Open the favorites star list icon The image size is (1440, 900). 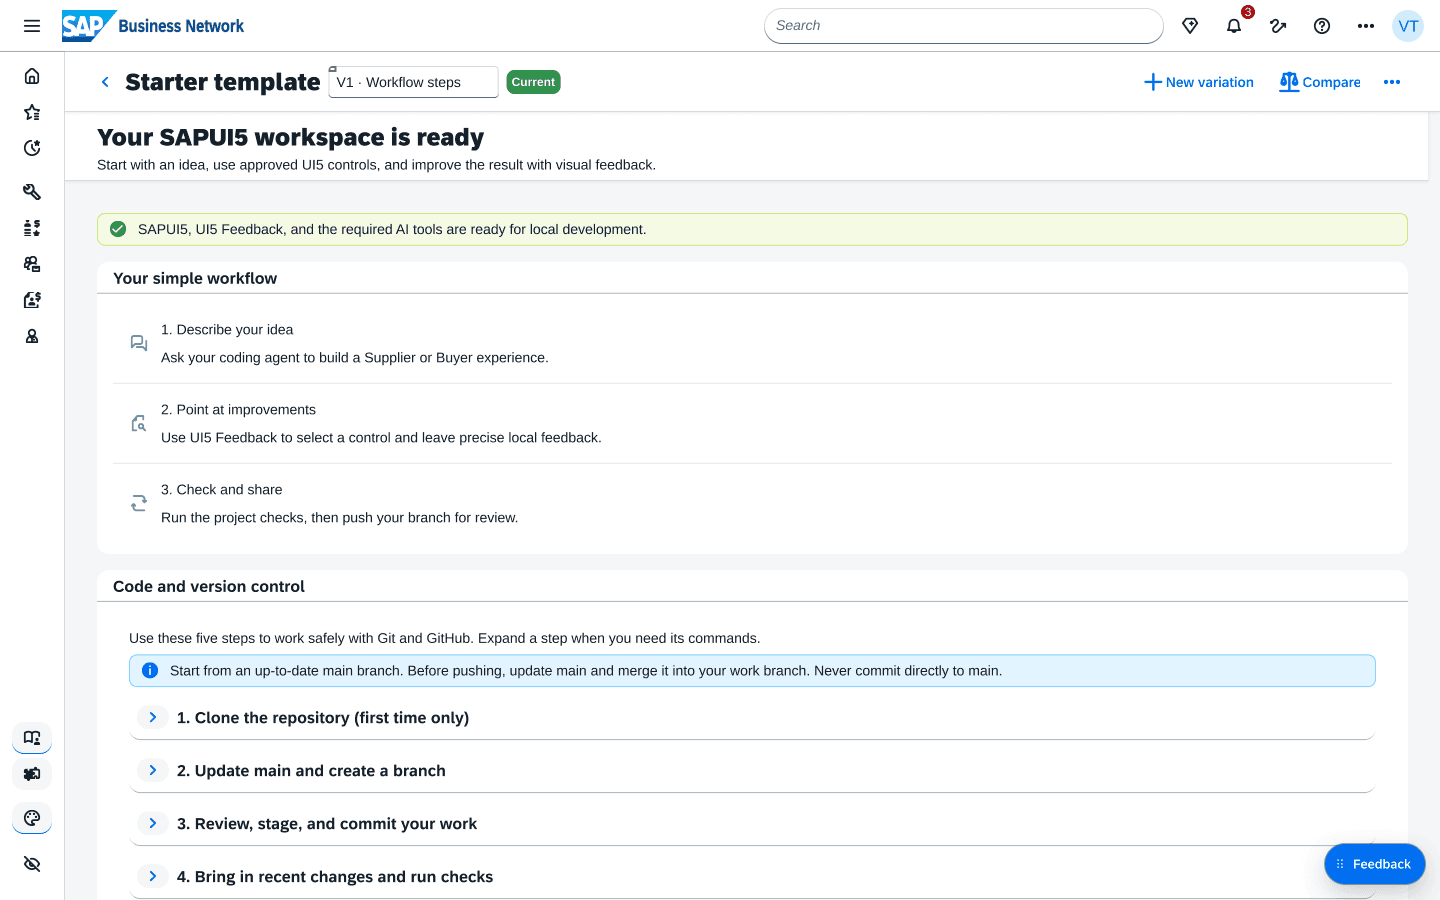click(x=32, y=112)
